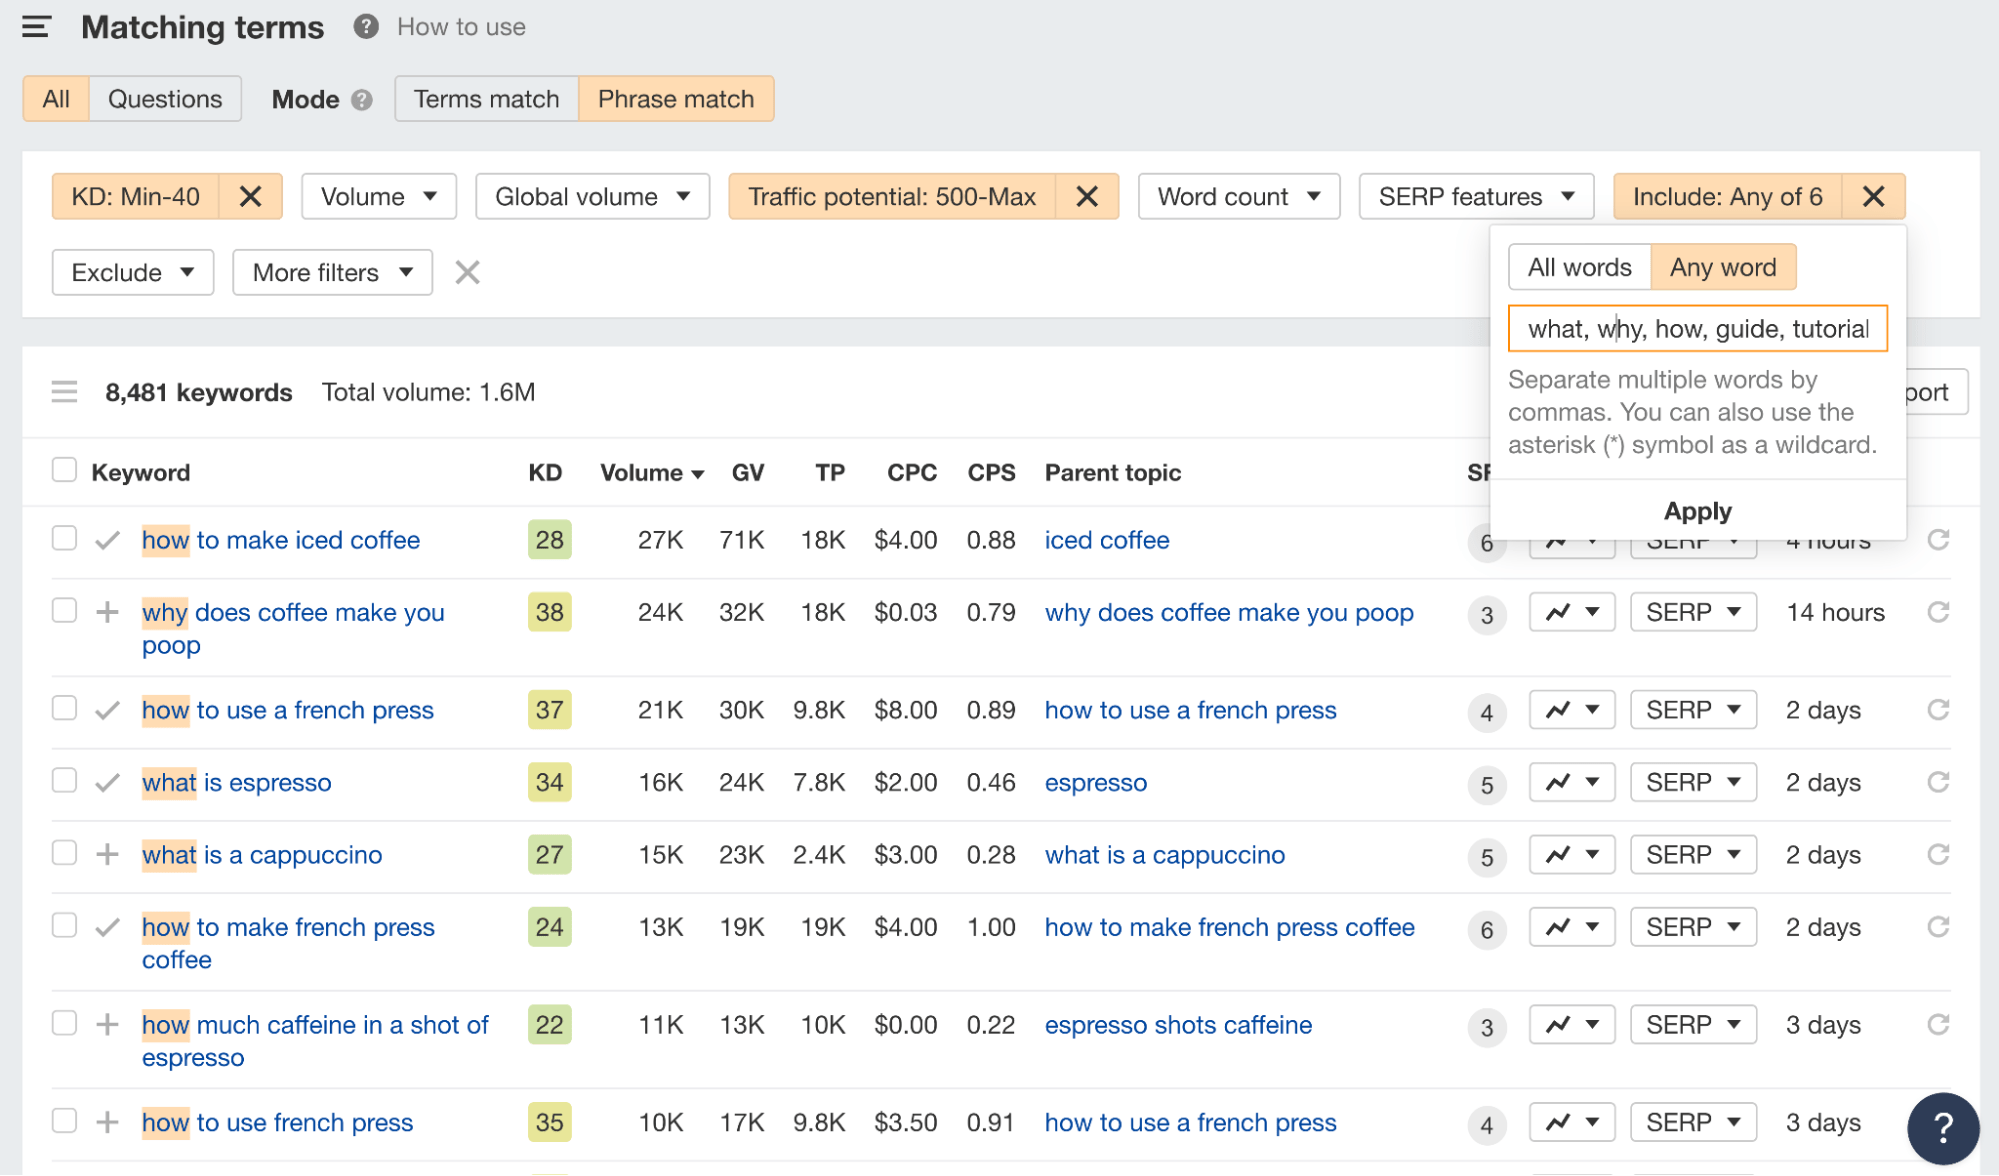Screen dimensions: 1999x1176
Task: Click the include filter search input field
Action: pos(1698,329)
